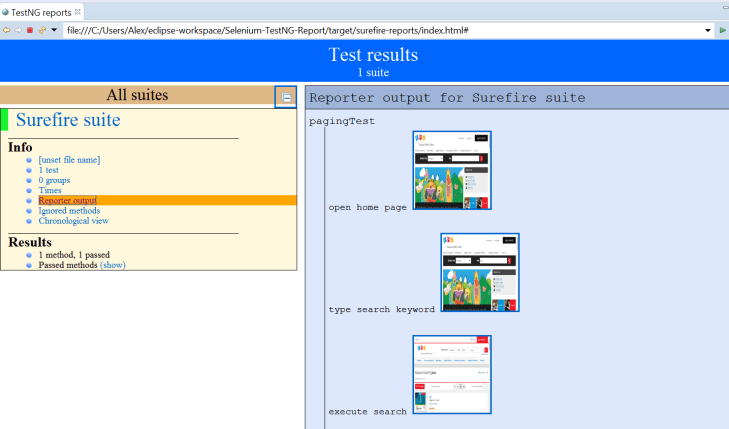Image resolution: width=729 pixels, height=429 pixels.
Task: Click the '1 method, 1 passed' text
Action: [74, 255]
